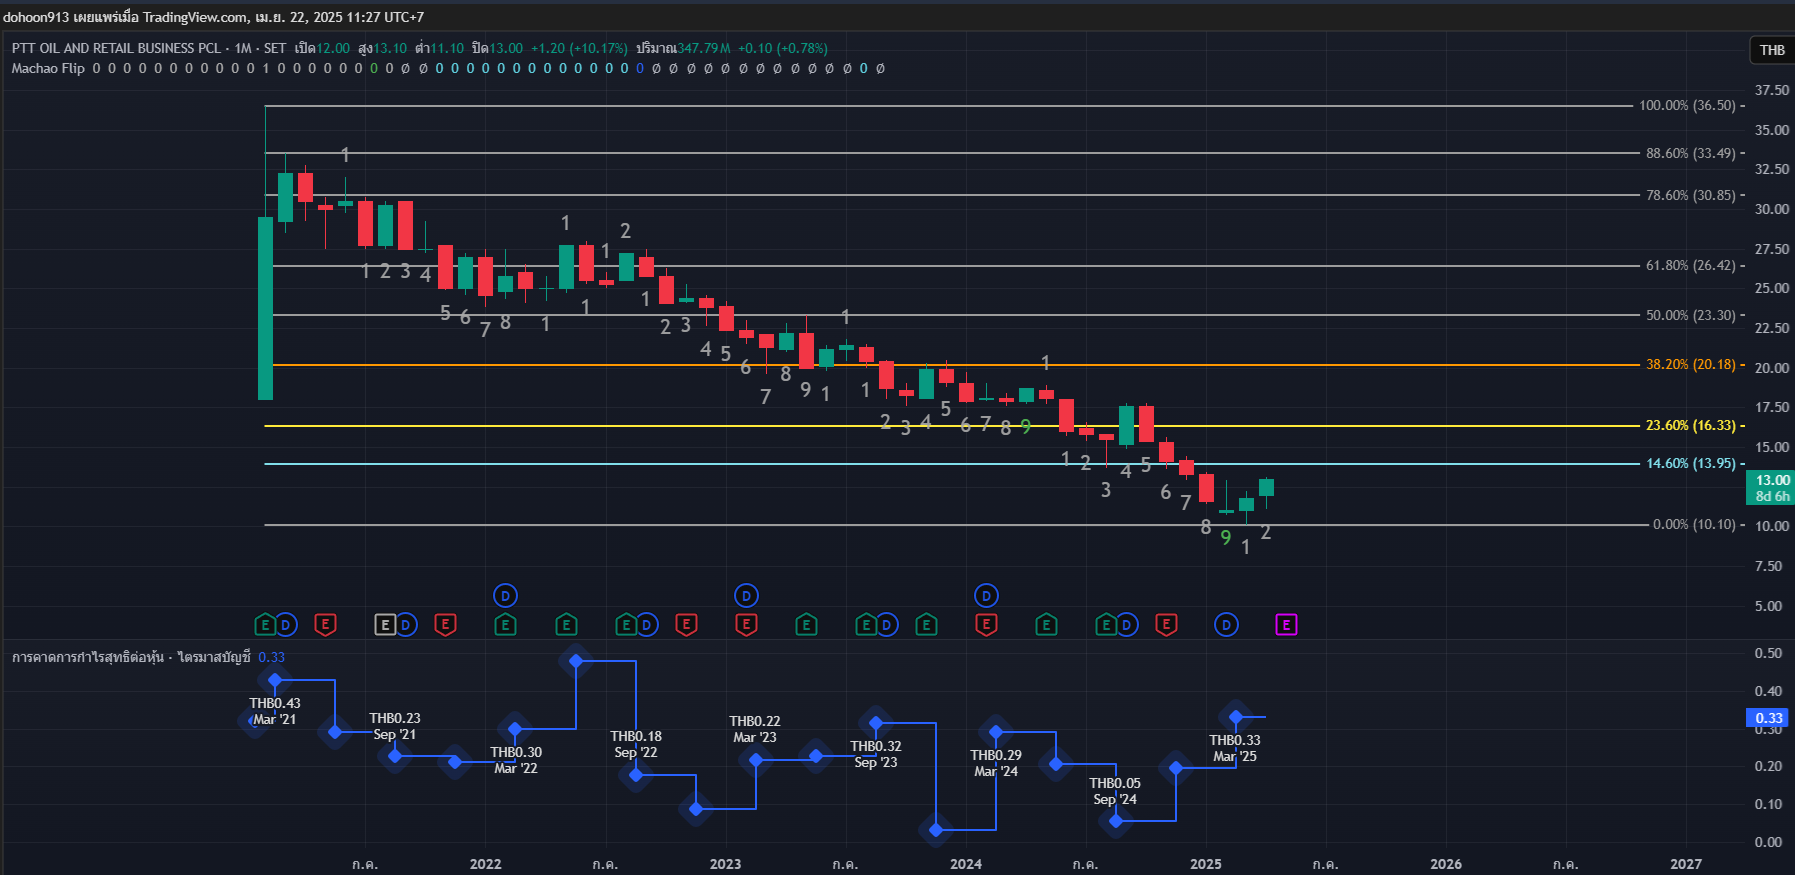Screen dimensions: 1795x875
Task: Click the 2027 time axis label
Action: [1686, 864]
